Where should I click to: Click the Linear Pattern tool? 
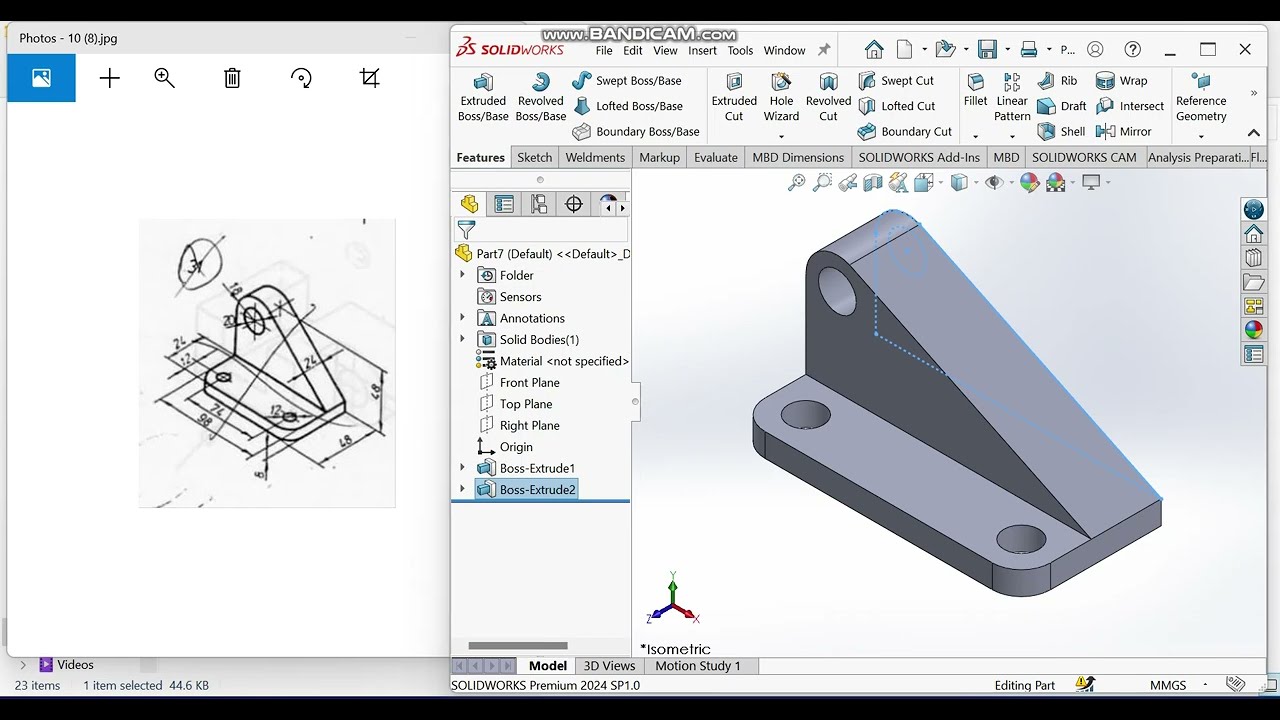point(1012,97)
